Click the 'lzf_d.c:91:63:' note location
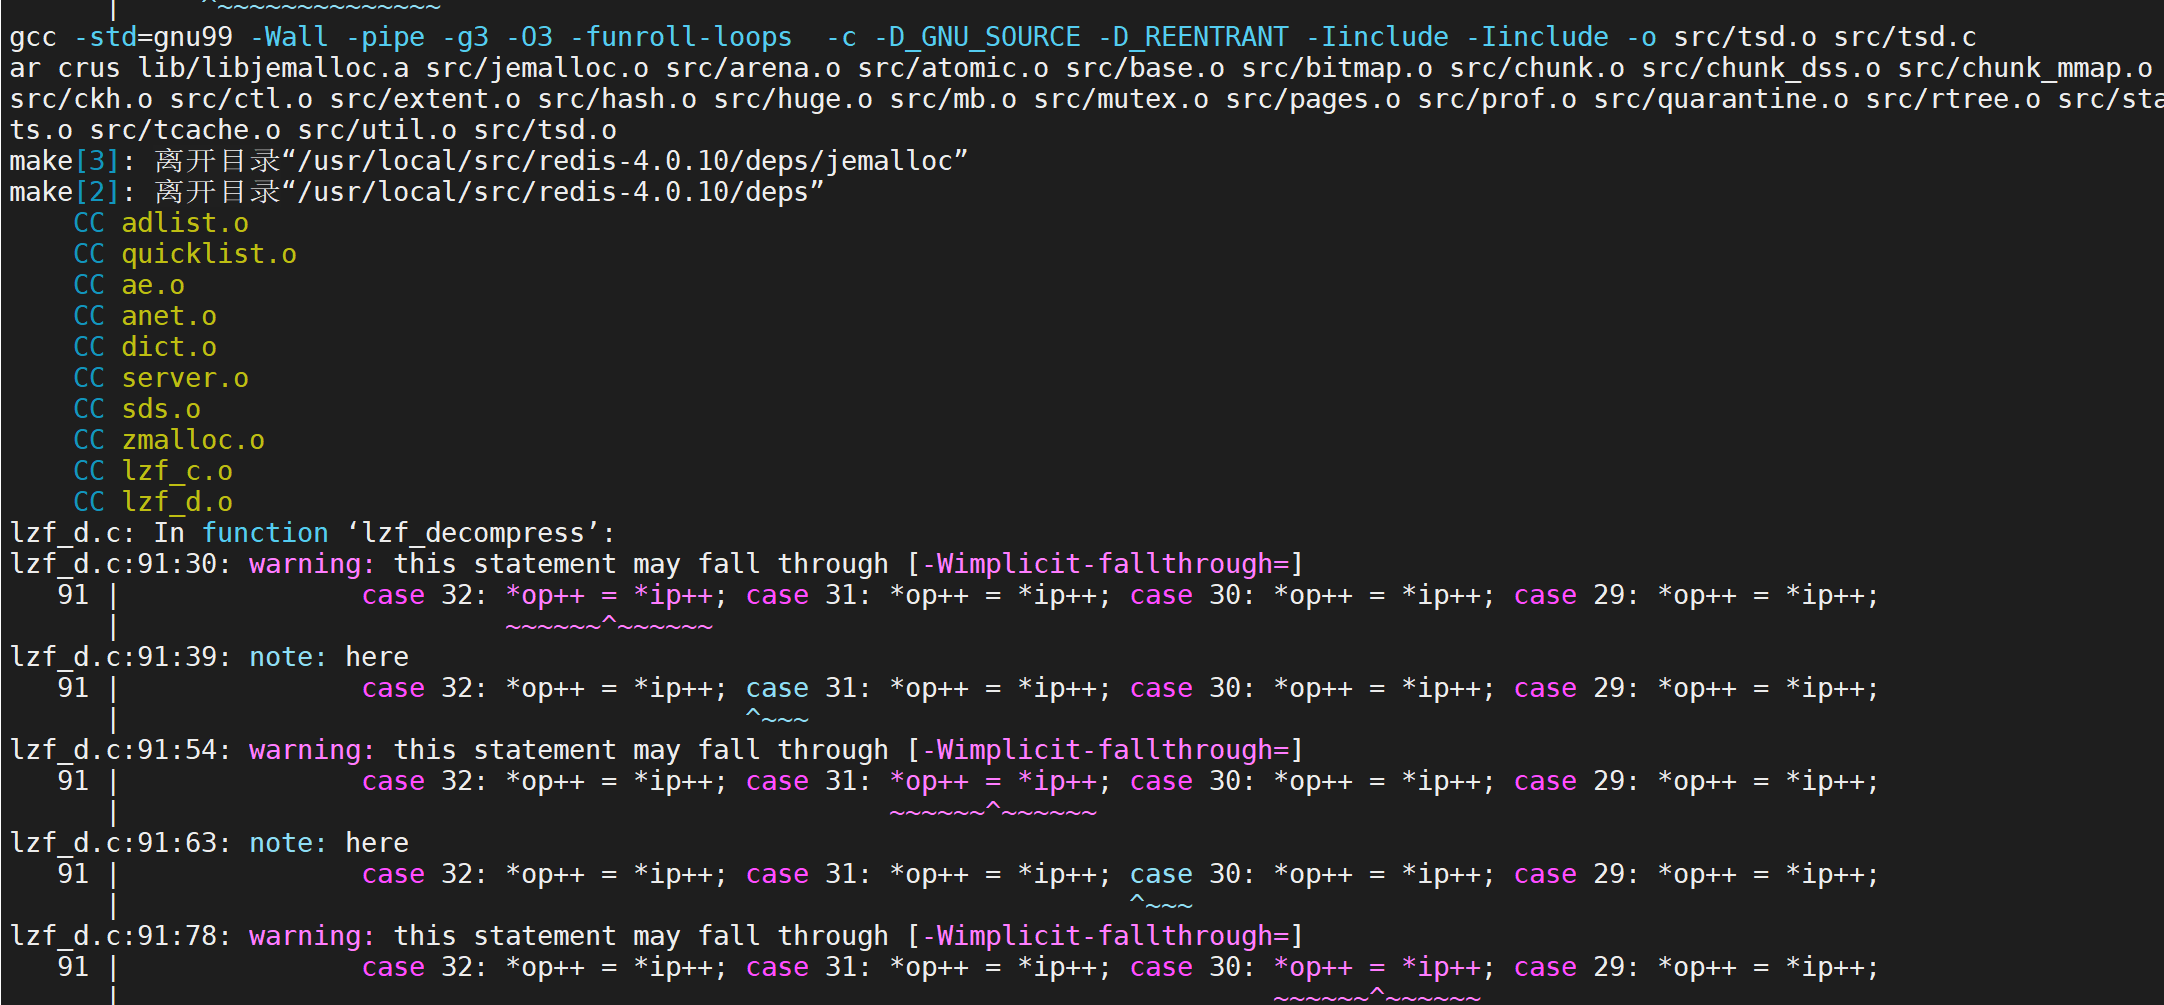The width and height of the screenshot is (2164, 1005). point(121,844)
